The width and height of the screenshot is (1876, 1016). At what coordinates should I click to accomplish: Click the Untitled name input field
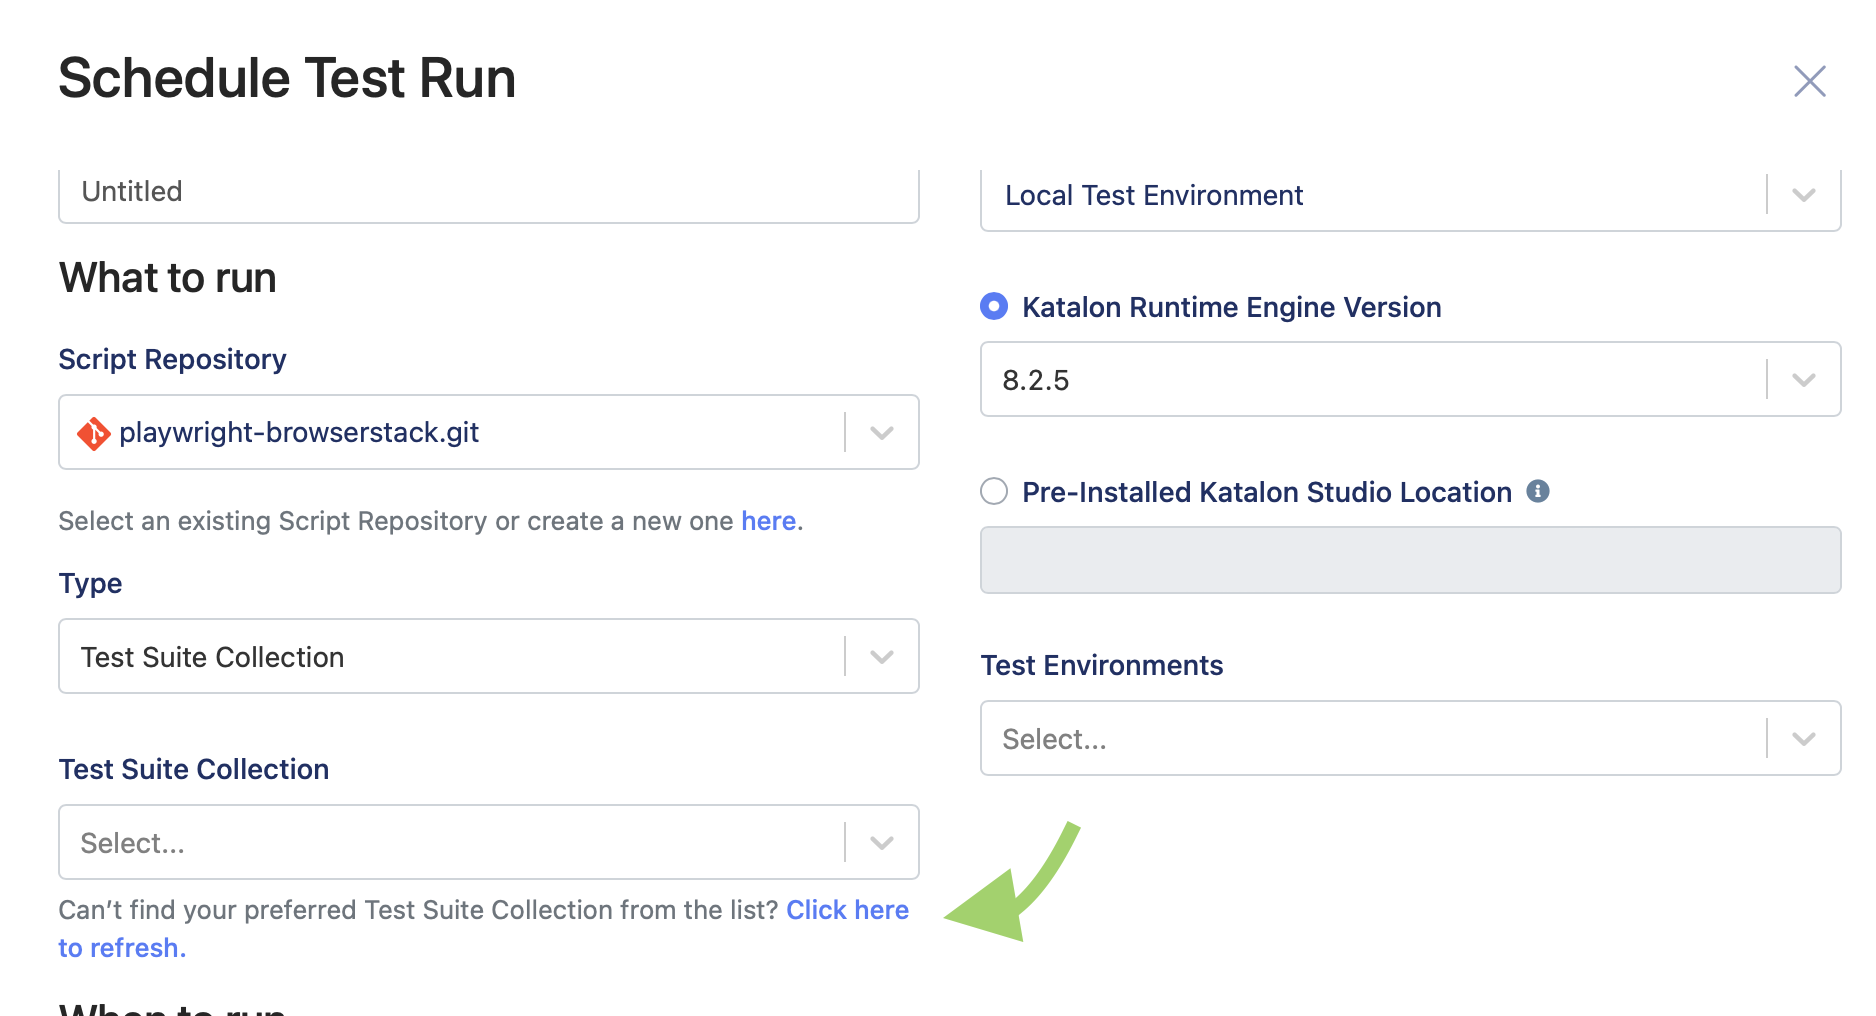(489, 194)
